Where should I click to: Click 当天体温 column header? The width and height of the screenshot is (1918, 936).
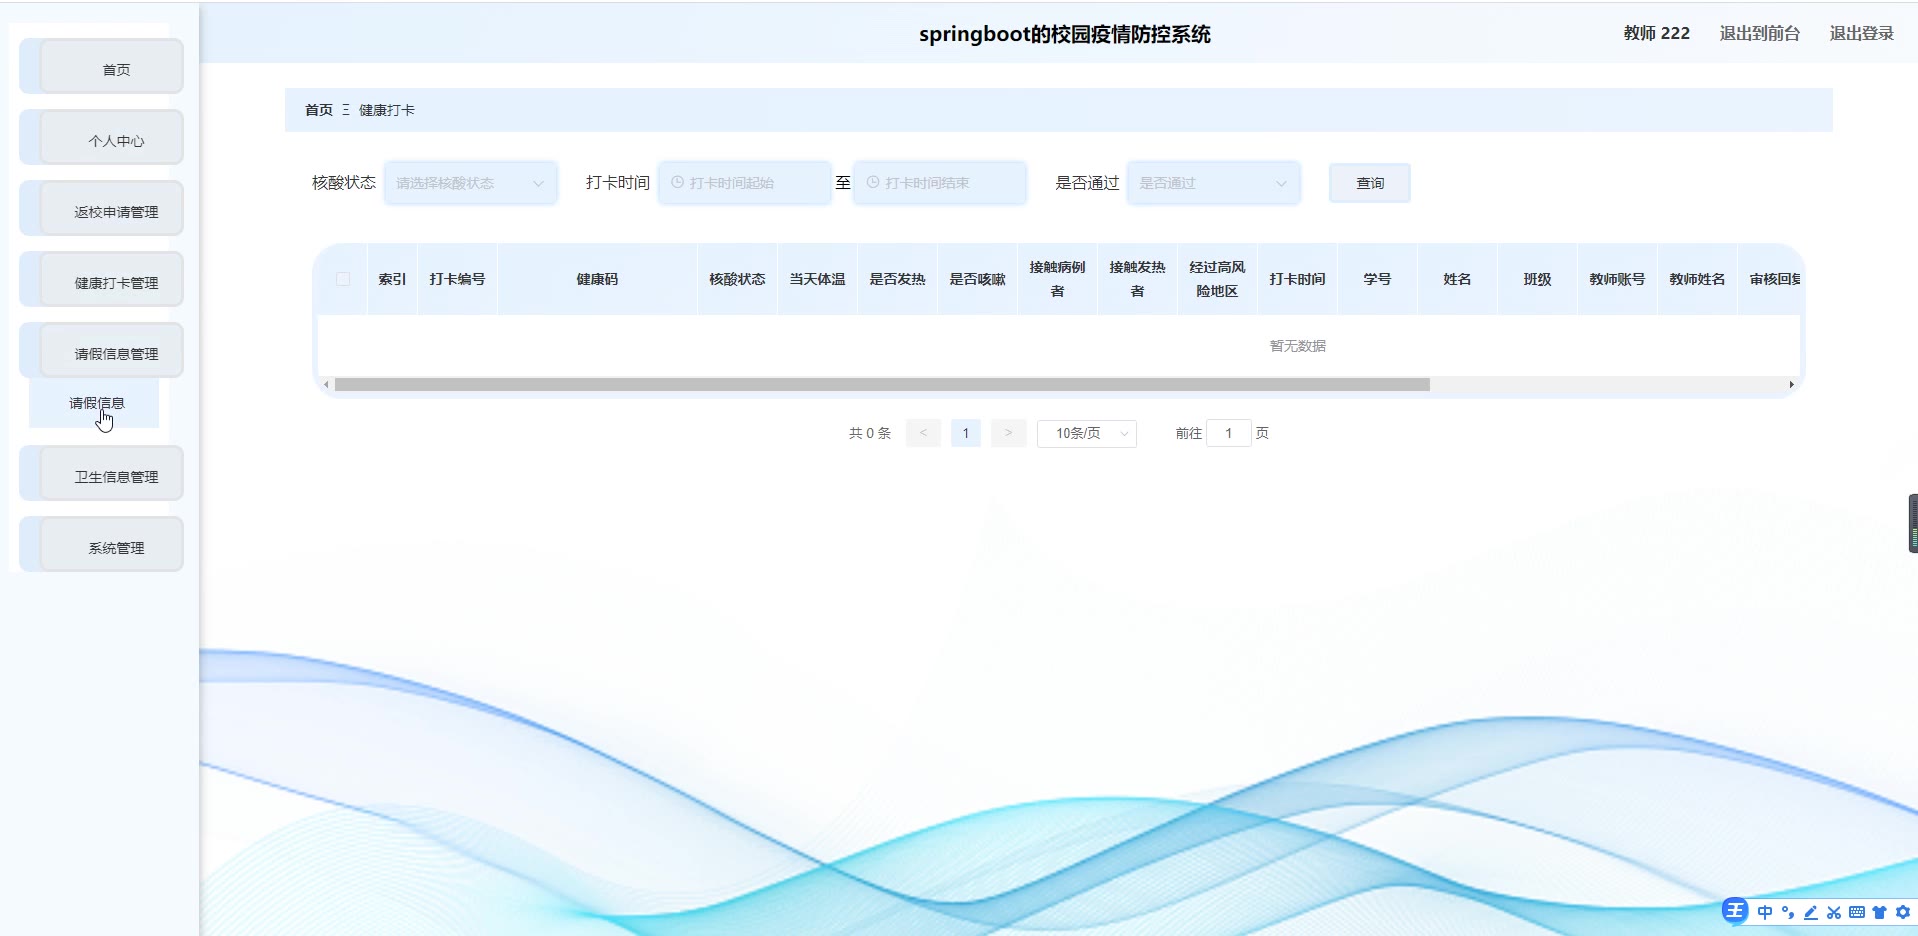(x=817, y=279)
